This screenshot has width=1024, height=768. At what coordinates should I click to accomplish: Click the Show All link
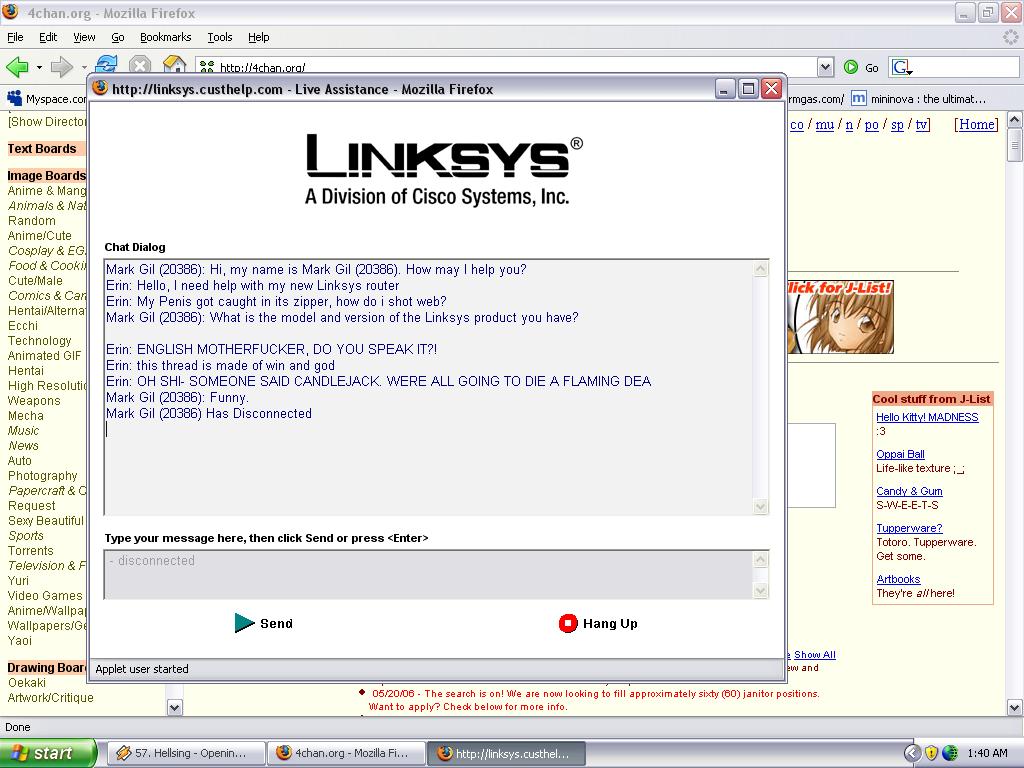tap(814, 655)
